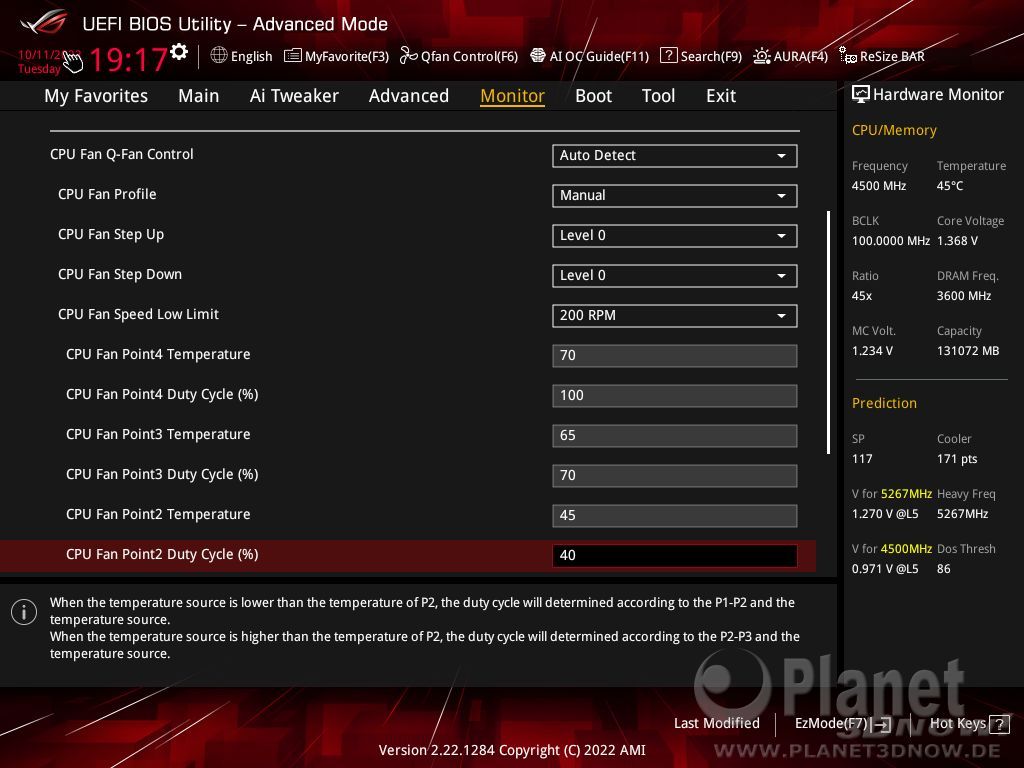The height and width of the screenshot is (768, 1024).
Task: Switch to the My Favorites tab
Action: pyautogui.click(x=96, y=96)
